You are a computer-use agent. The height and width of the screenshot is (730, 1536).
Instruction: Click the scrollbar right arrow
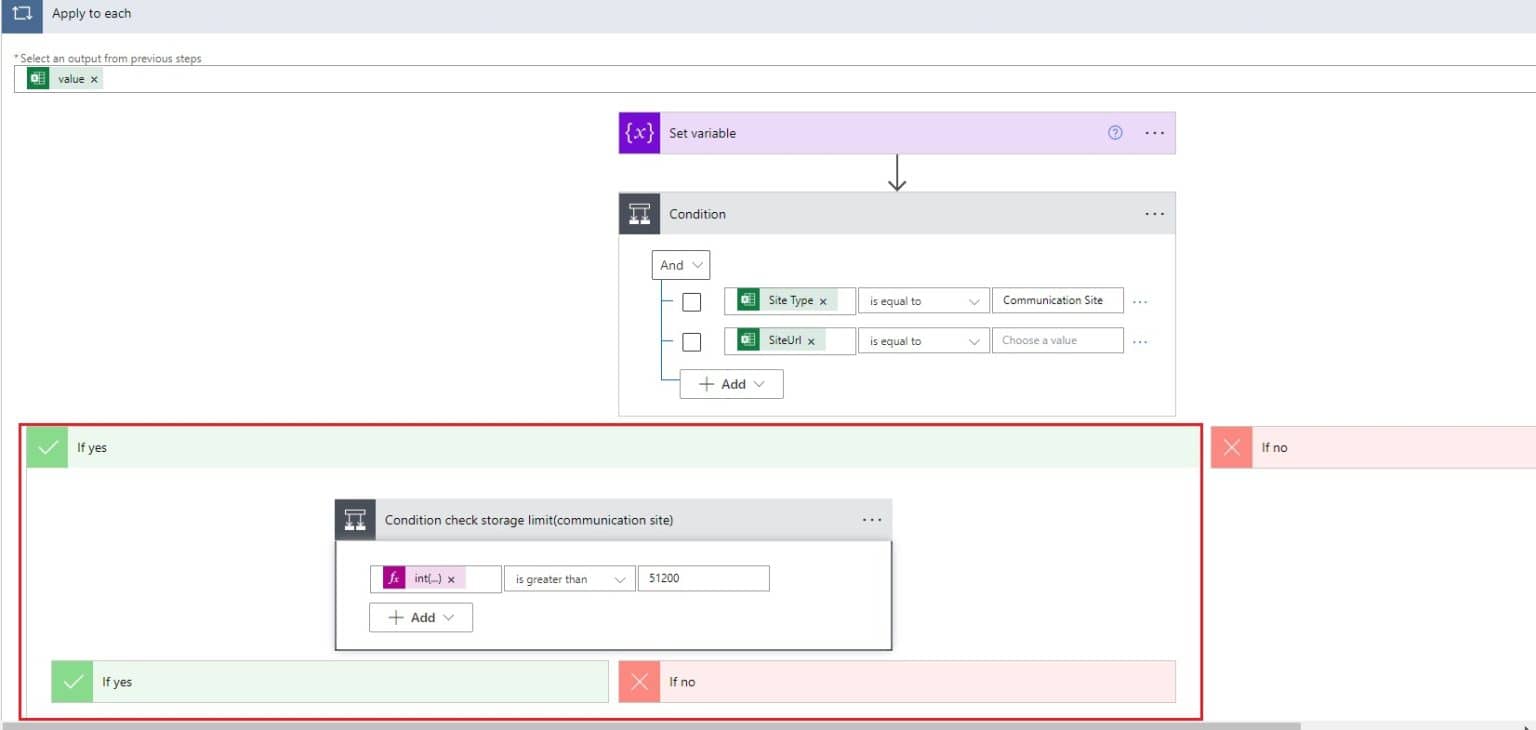pos(1528,726)
